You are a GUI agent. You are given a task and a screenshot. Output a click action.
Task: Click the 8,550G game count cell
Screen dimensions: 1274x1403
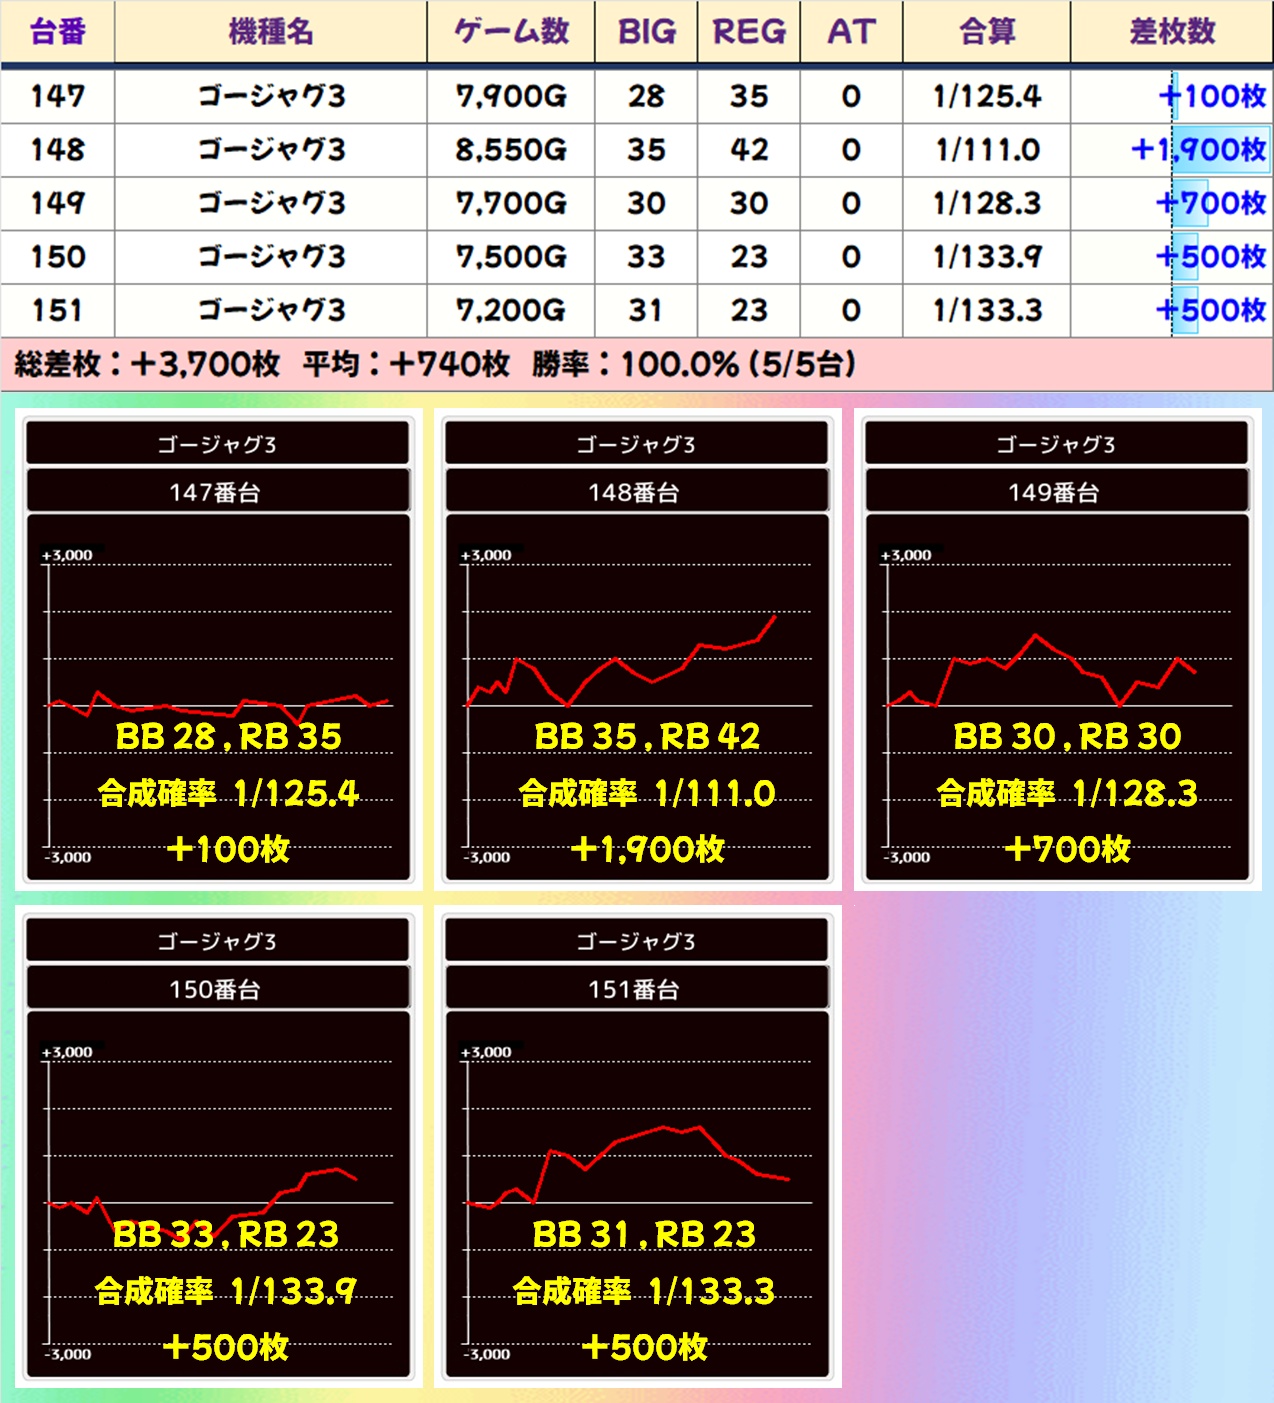click(511, 150)
